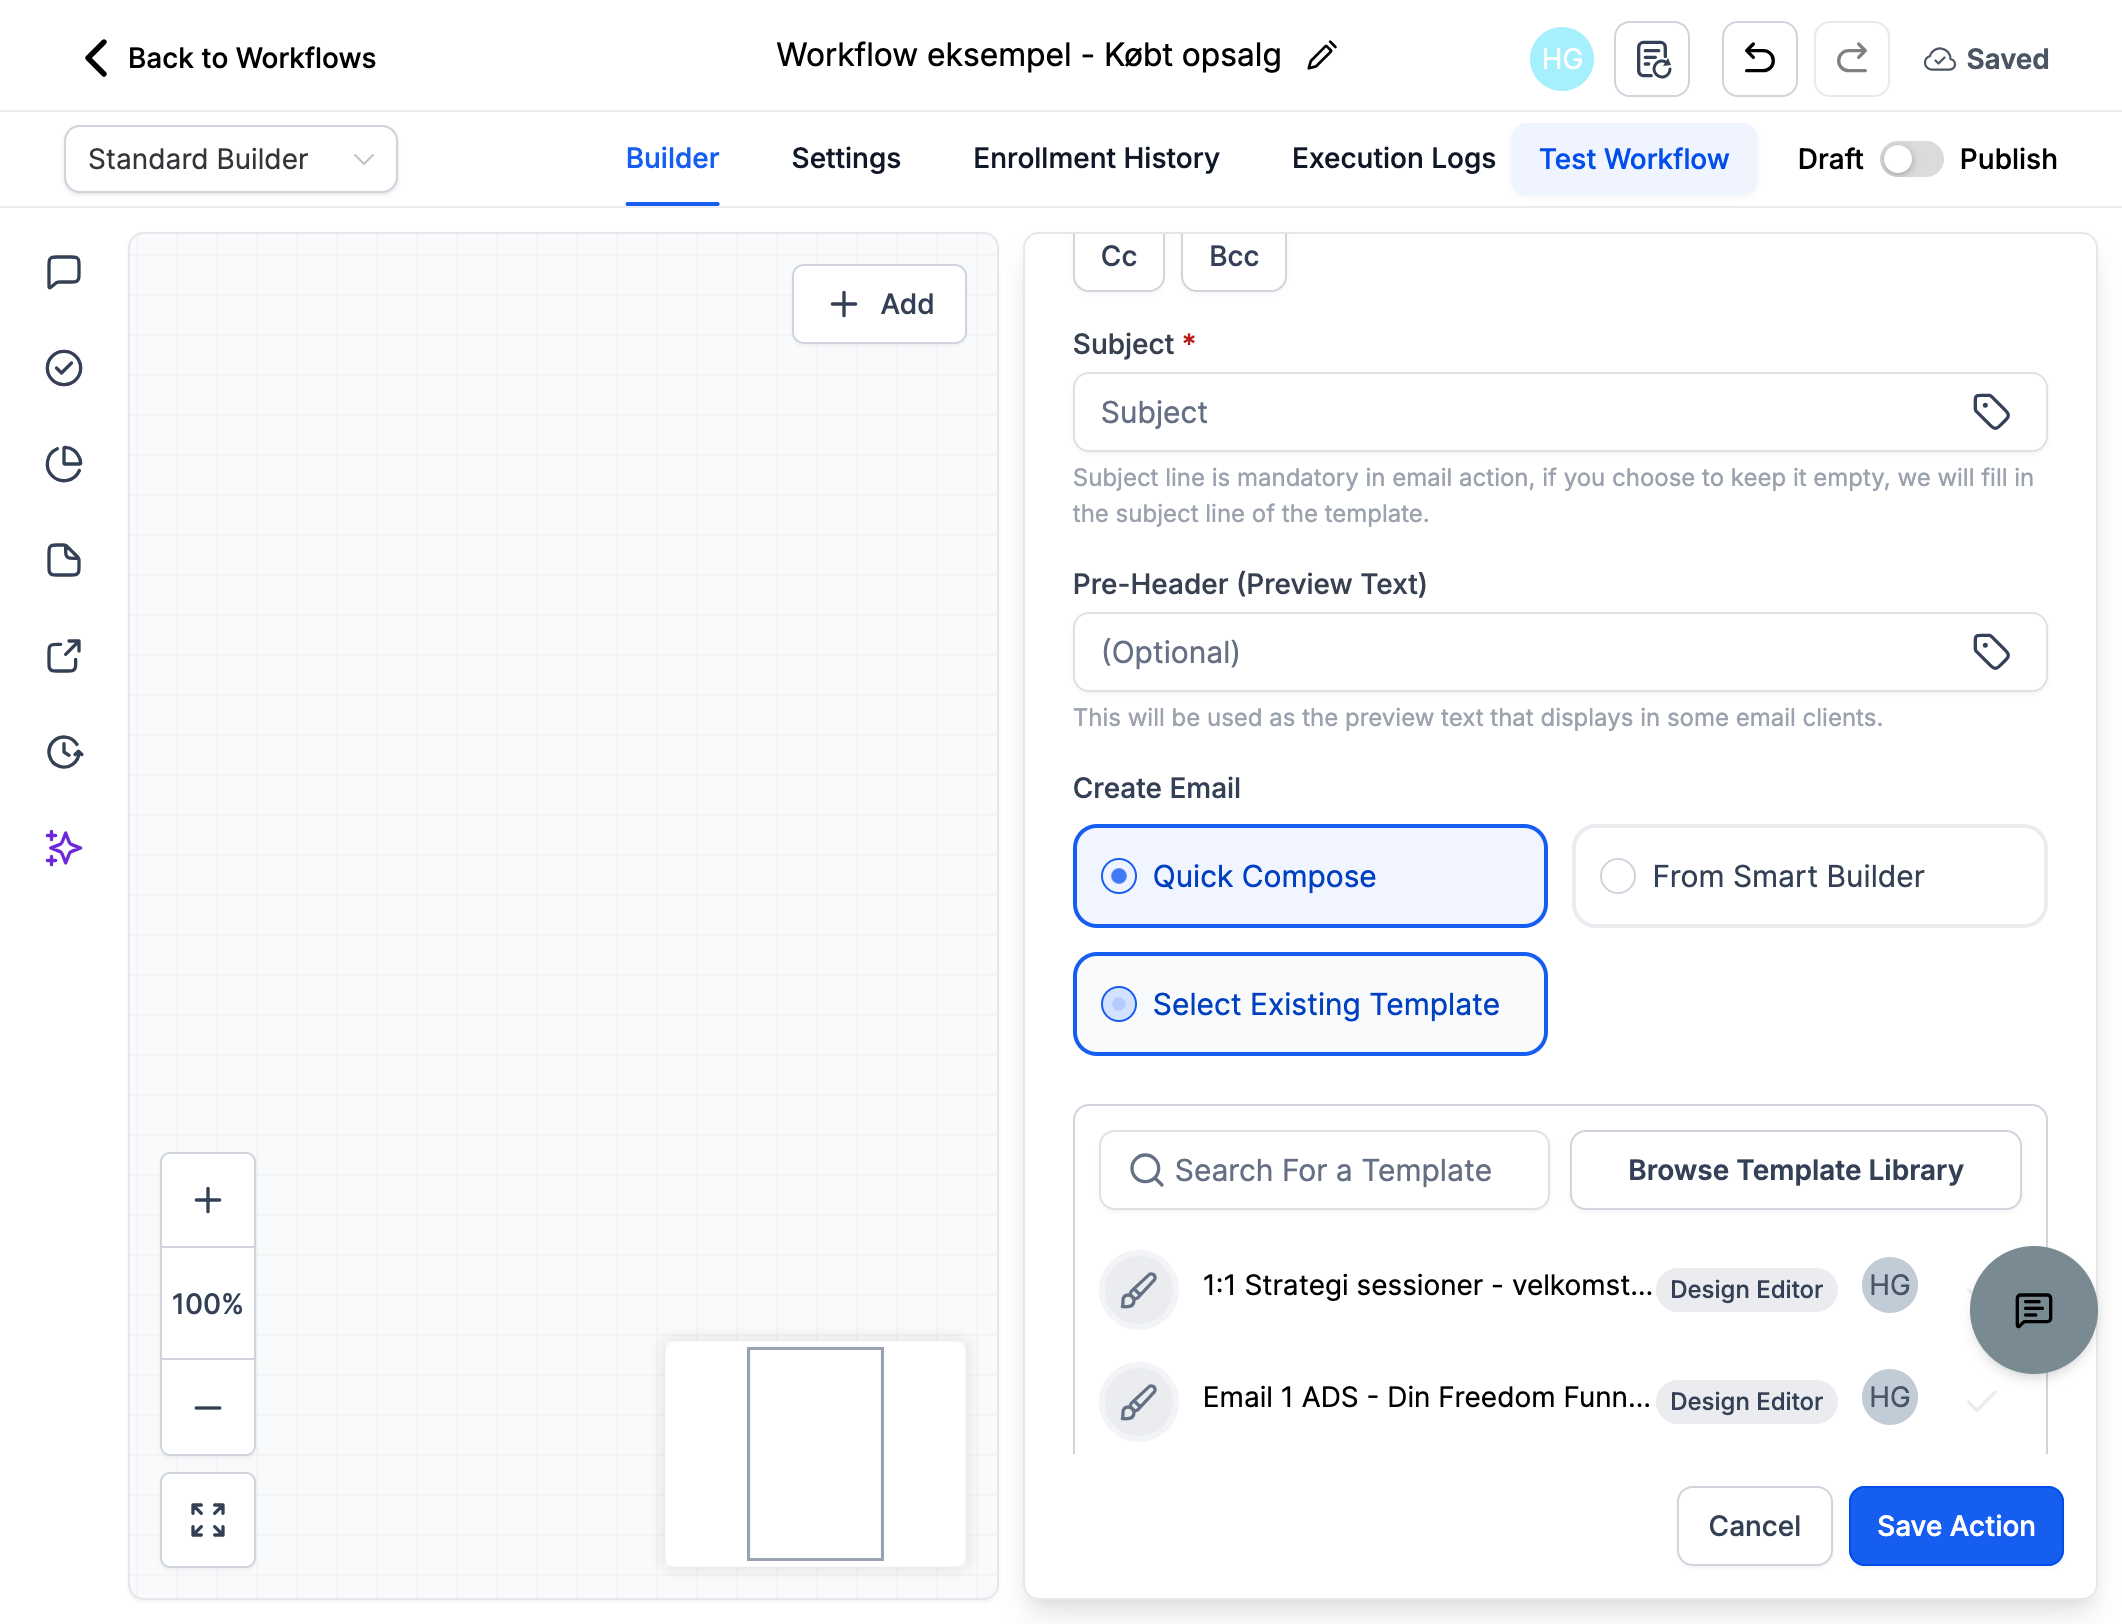Edit workflow name with pencil icon
Screen dimensions: 2122x1624
[1322, 55]
